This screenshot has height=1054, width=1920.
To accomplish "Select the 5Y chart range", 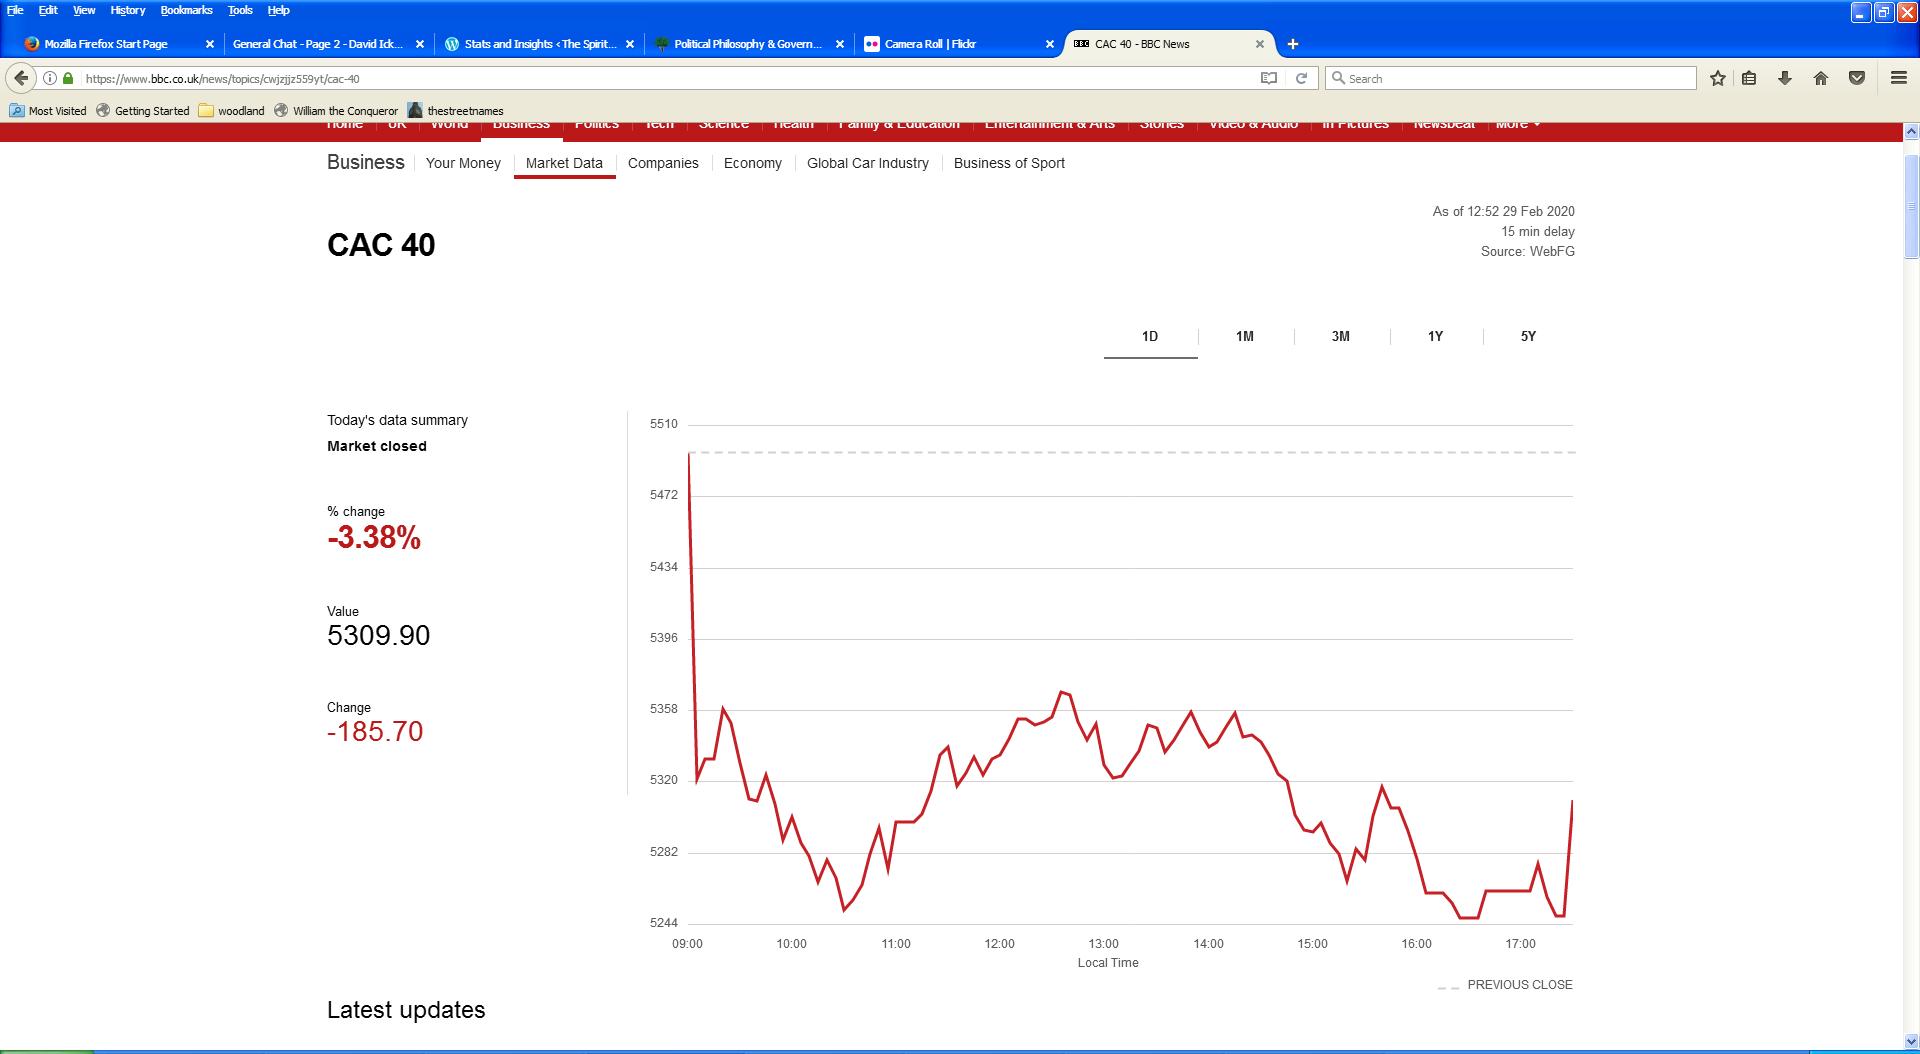I will [x=1529, y=337].
